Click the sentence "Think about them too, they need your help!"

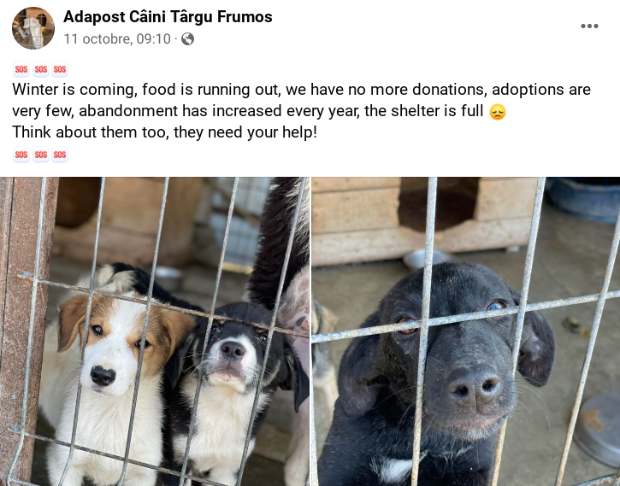[x=164, y=132]
